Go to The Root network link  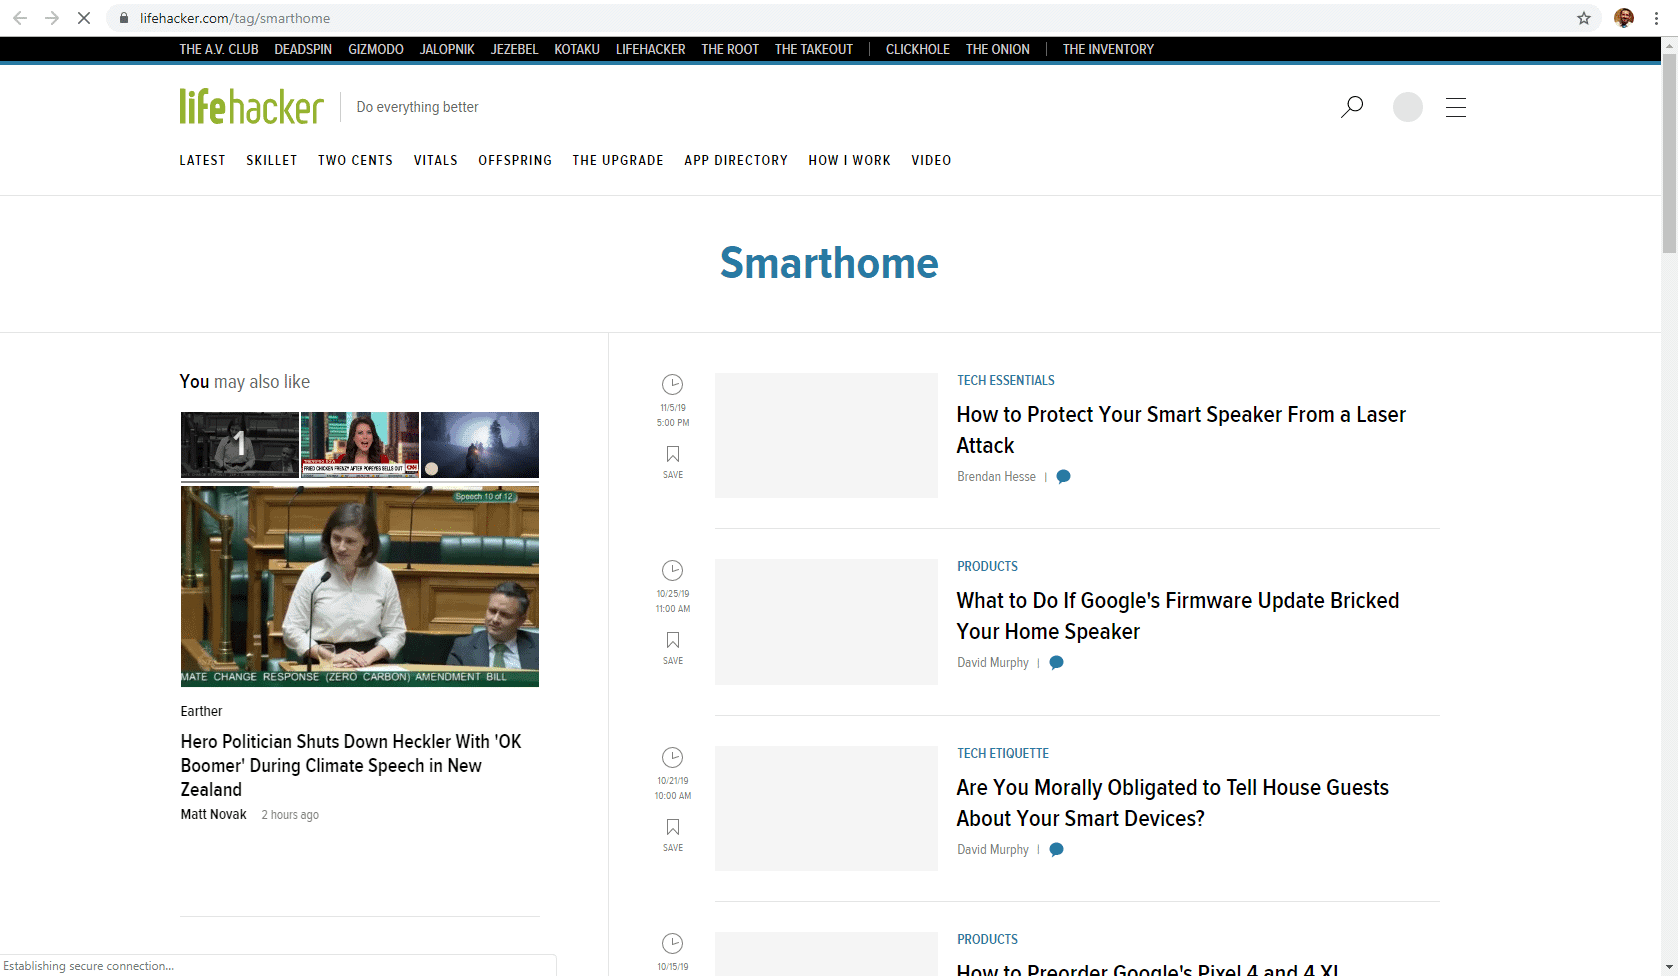(x=730, y=49)
